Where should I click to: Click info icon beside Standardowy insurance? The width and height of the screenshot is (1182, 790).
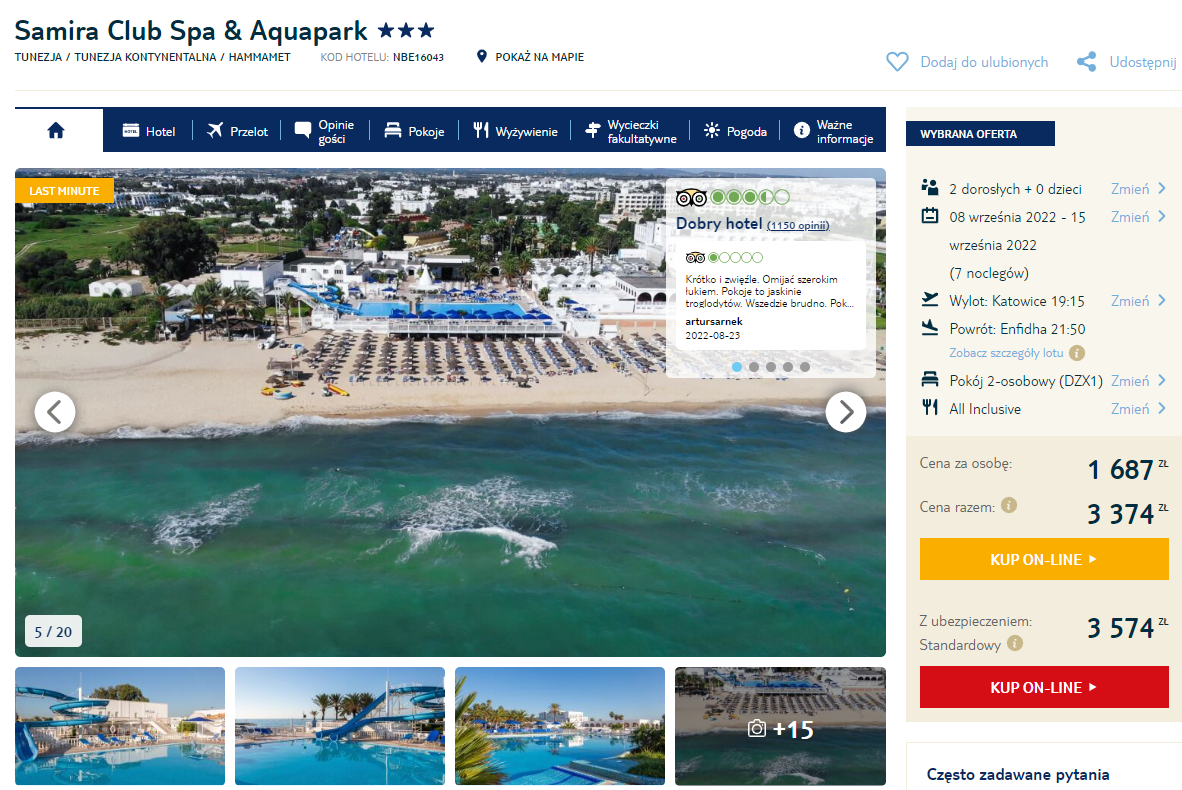[1015, 643]
